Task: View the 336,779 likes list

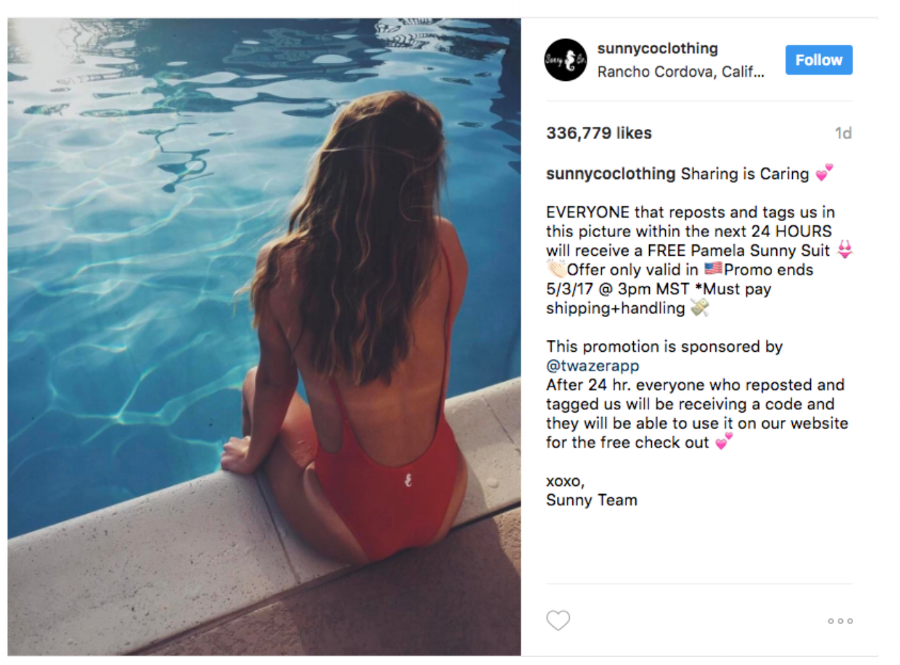Action: (598, 133)
